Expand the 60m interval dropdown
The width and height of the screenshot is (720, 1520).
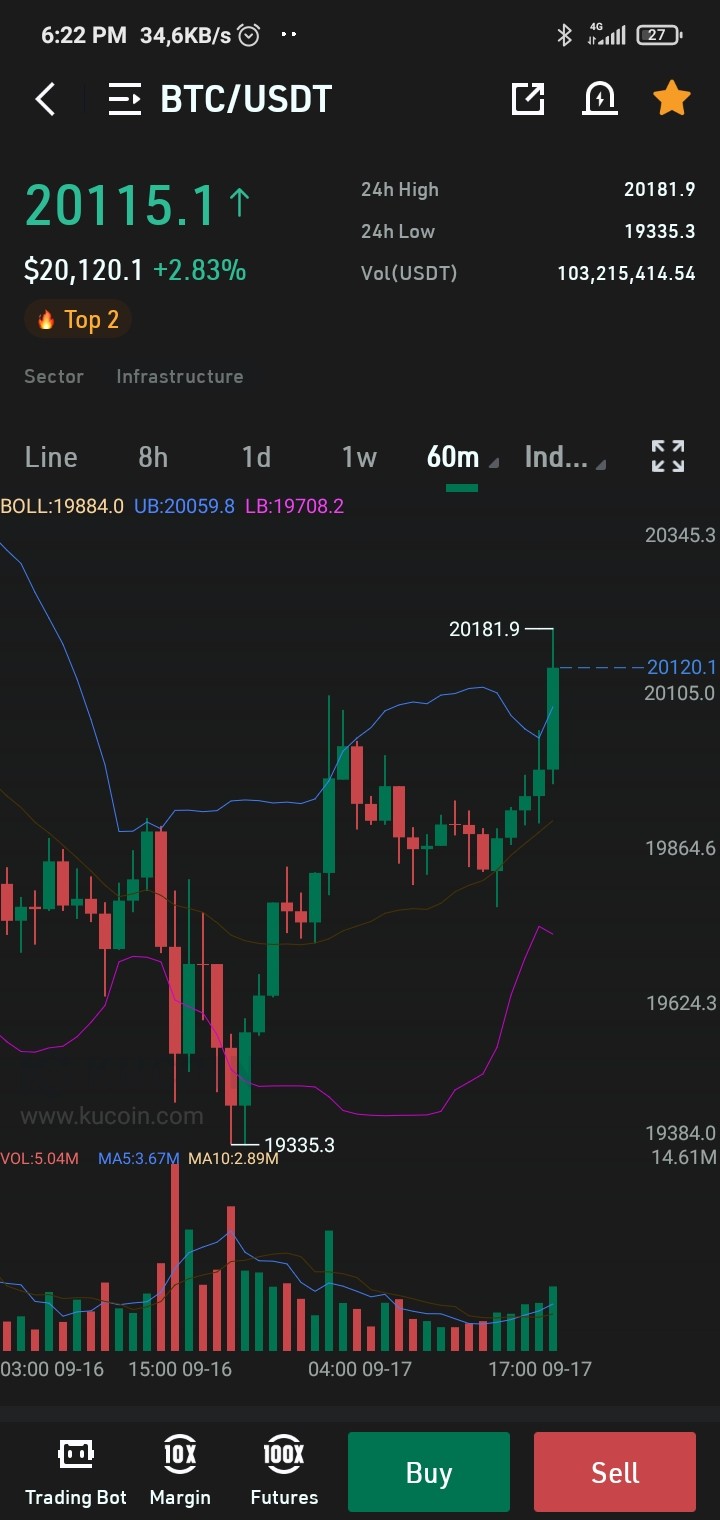coord(462,457)
